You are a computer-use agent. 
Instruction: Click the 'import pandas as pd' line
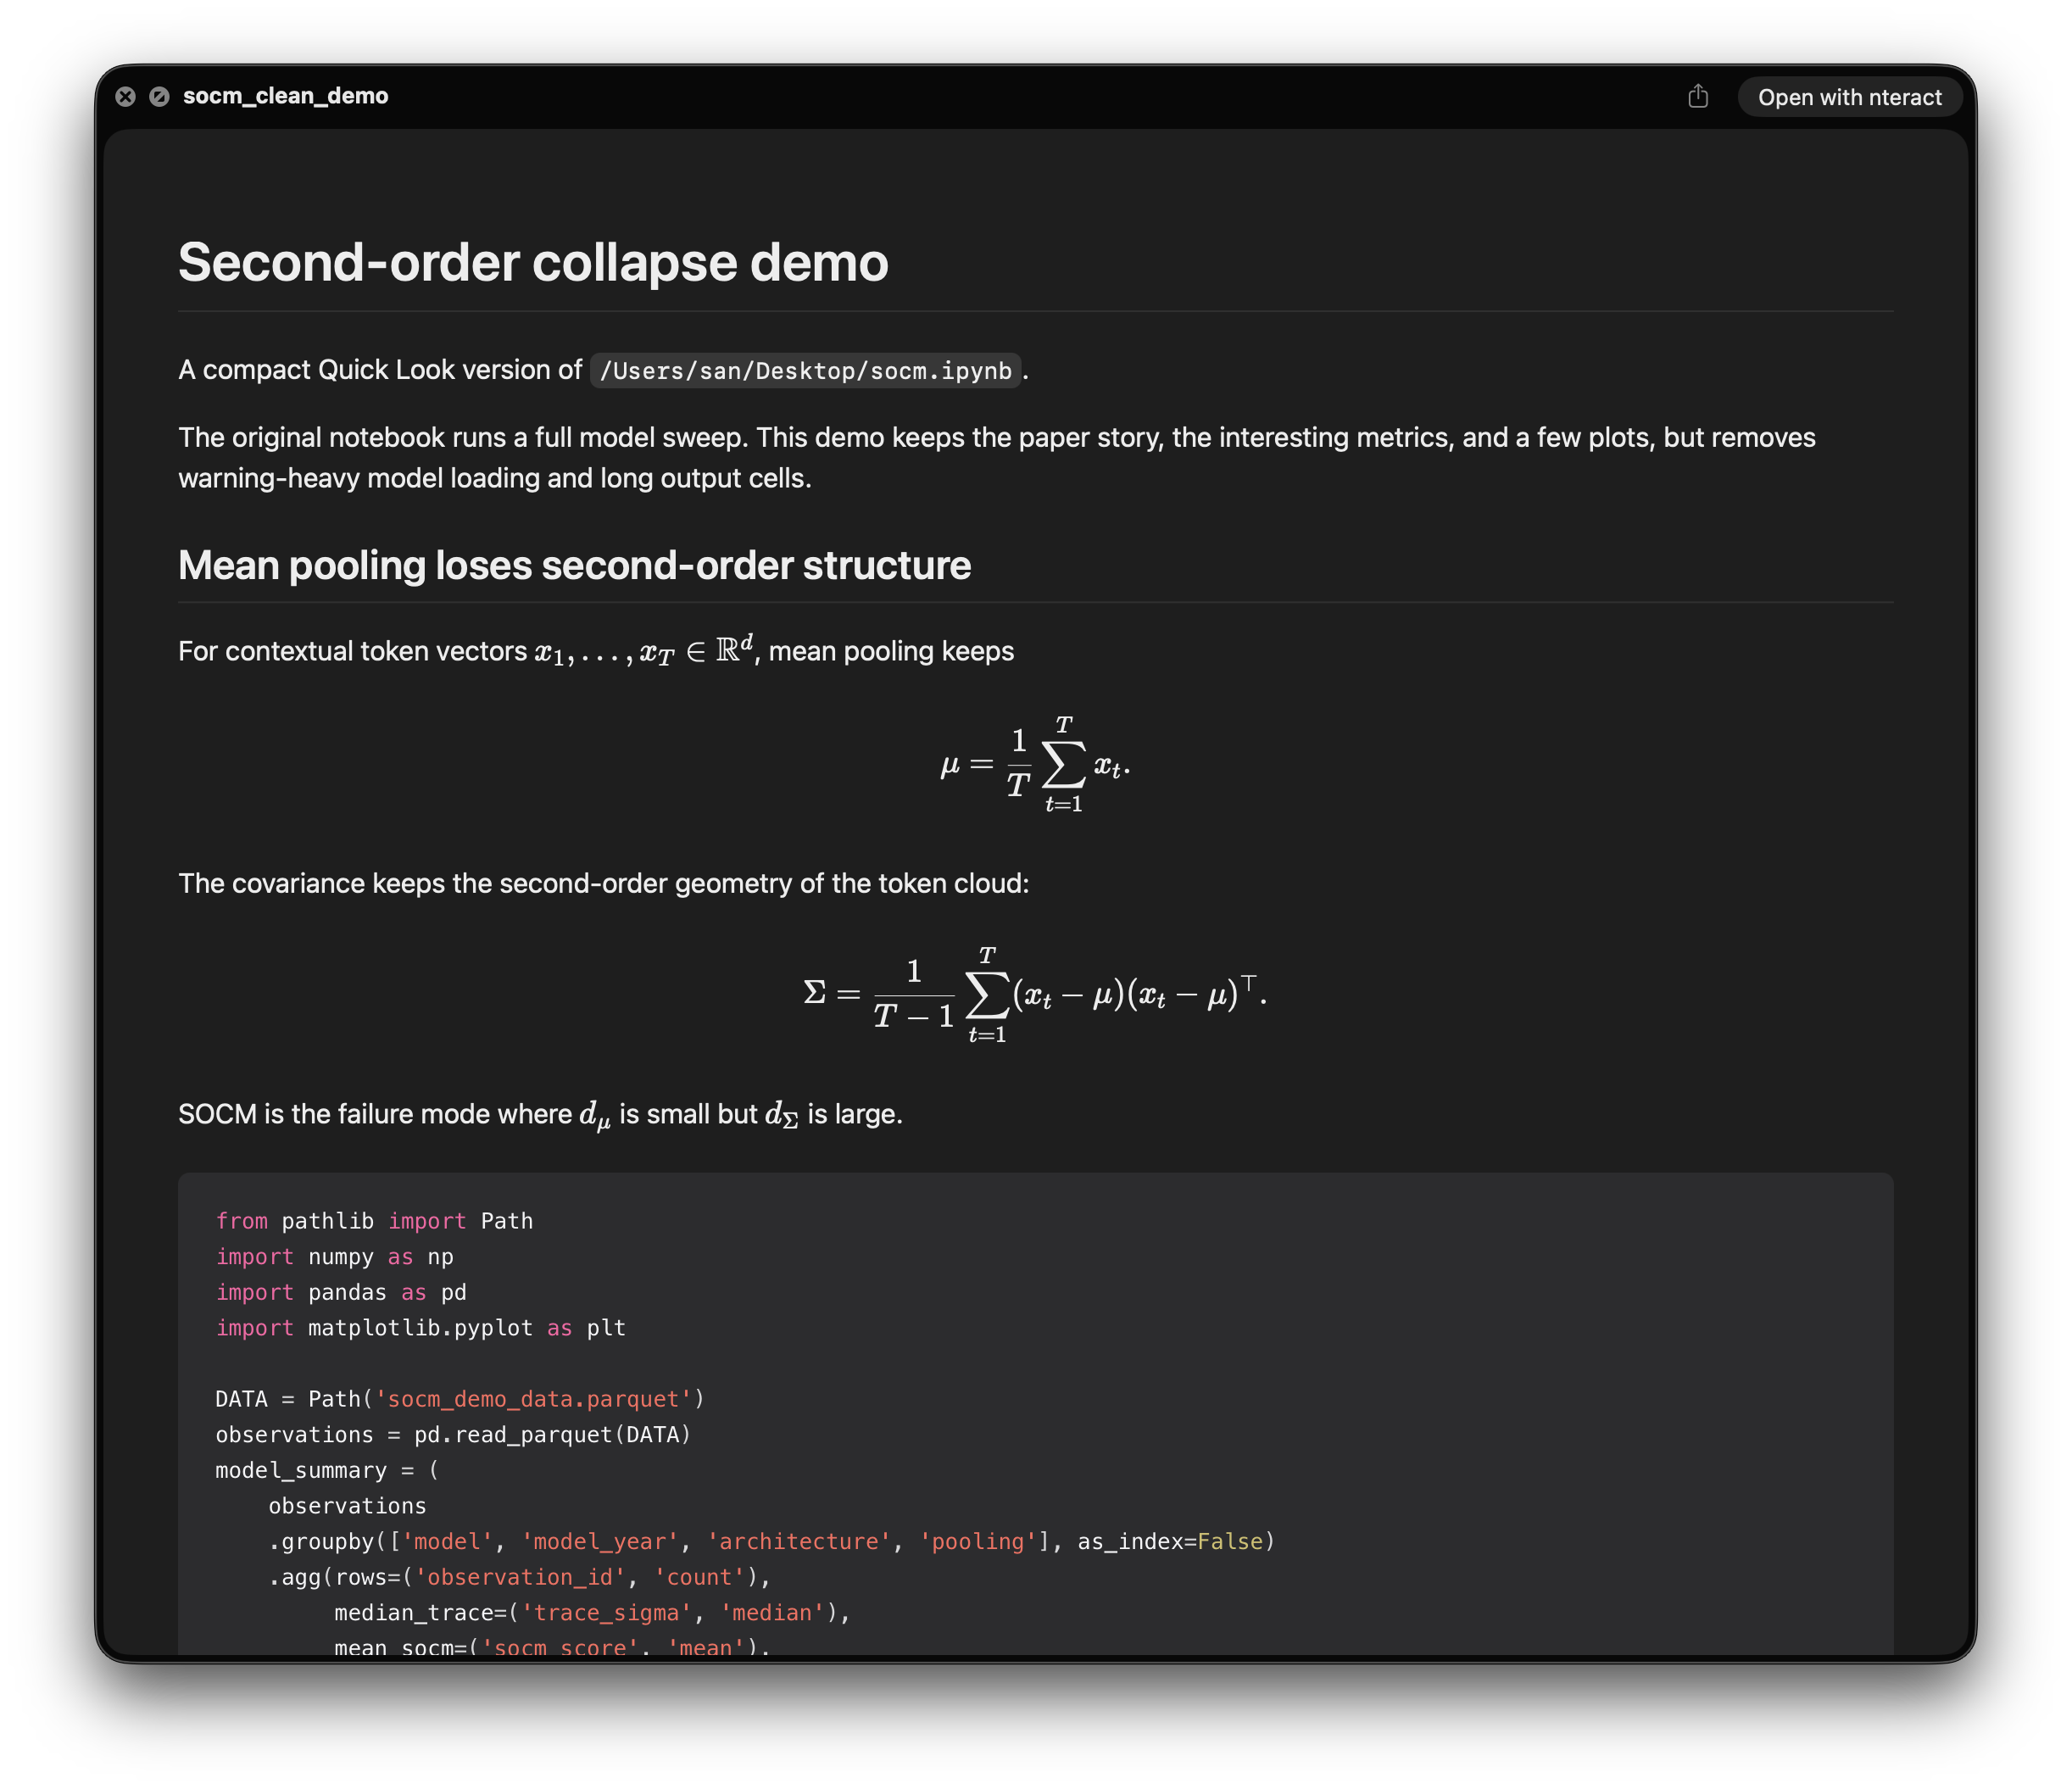pos(341,1292)
